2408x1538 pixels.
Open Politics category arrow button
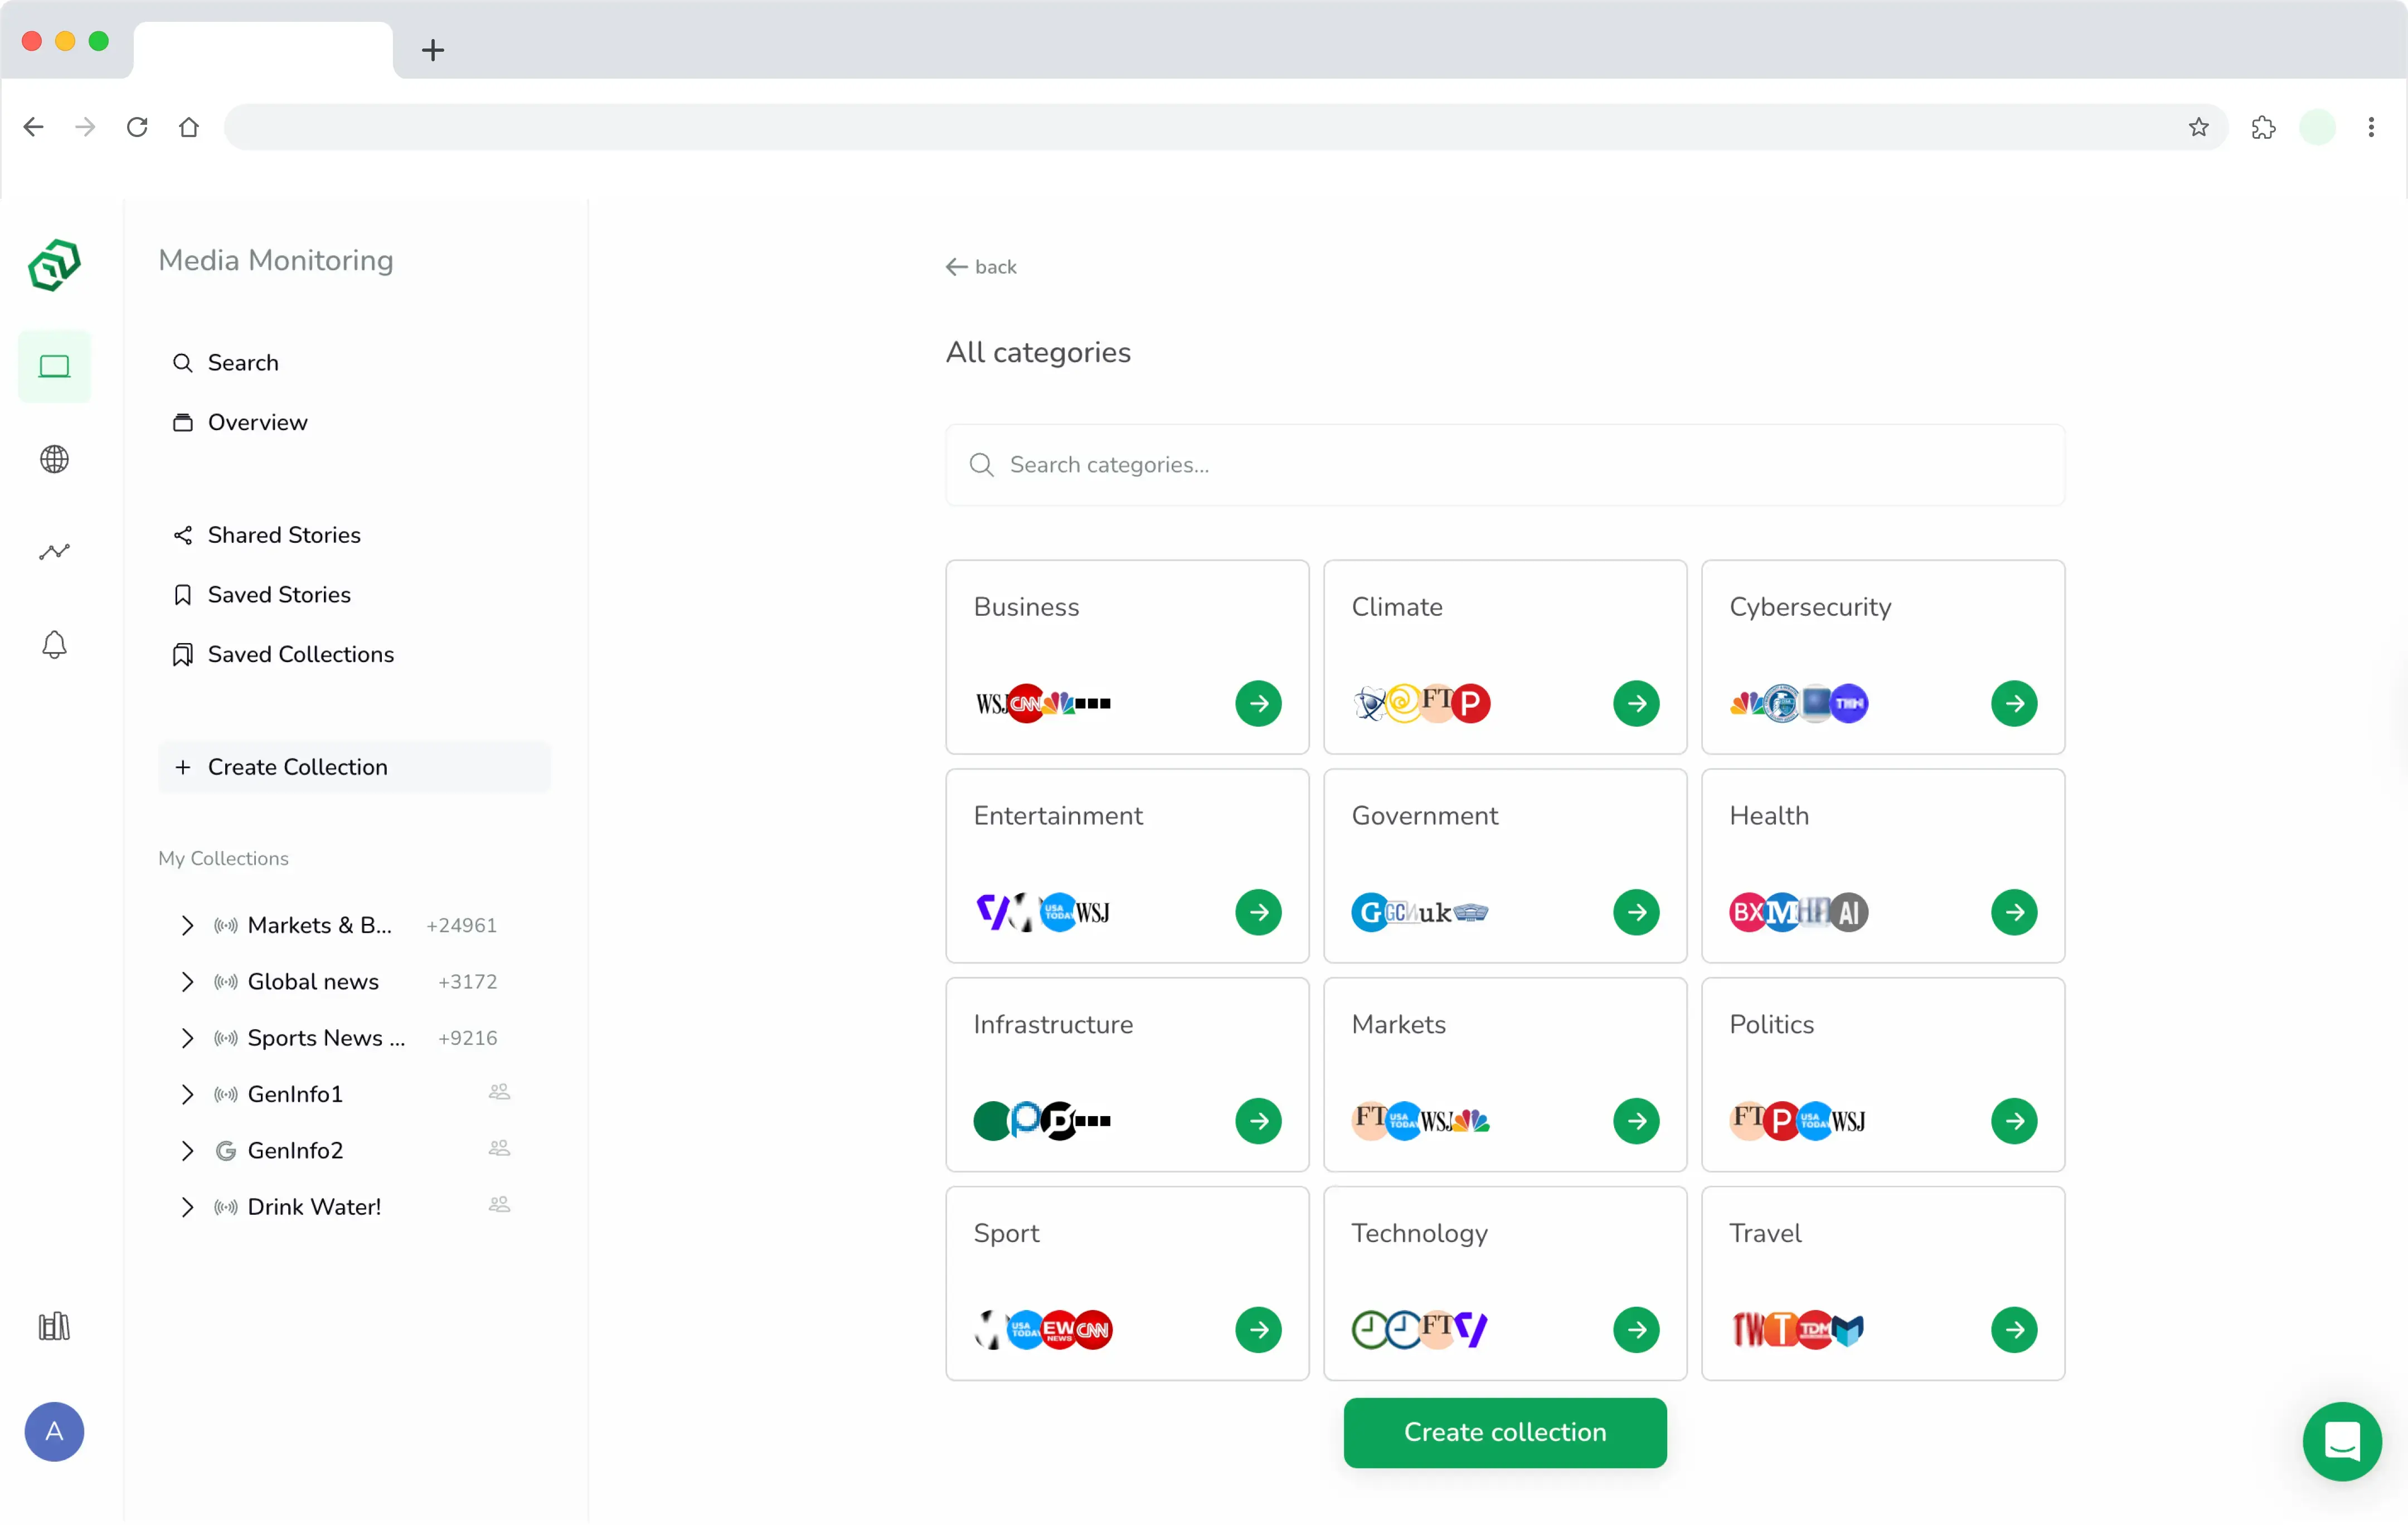pos(2014,1121)
